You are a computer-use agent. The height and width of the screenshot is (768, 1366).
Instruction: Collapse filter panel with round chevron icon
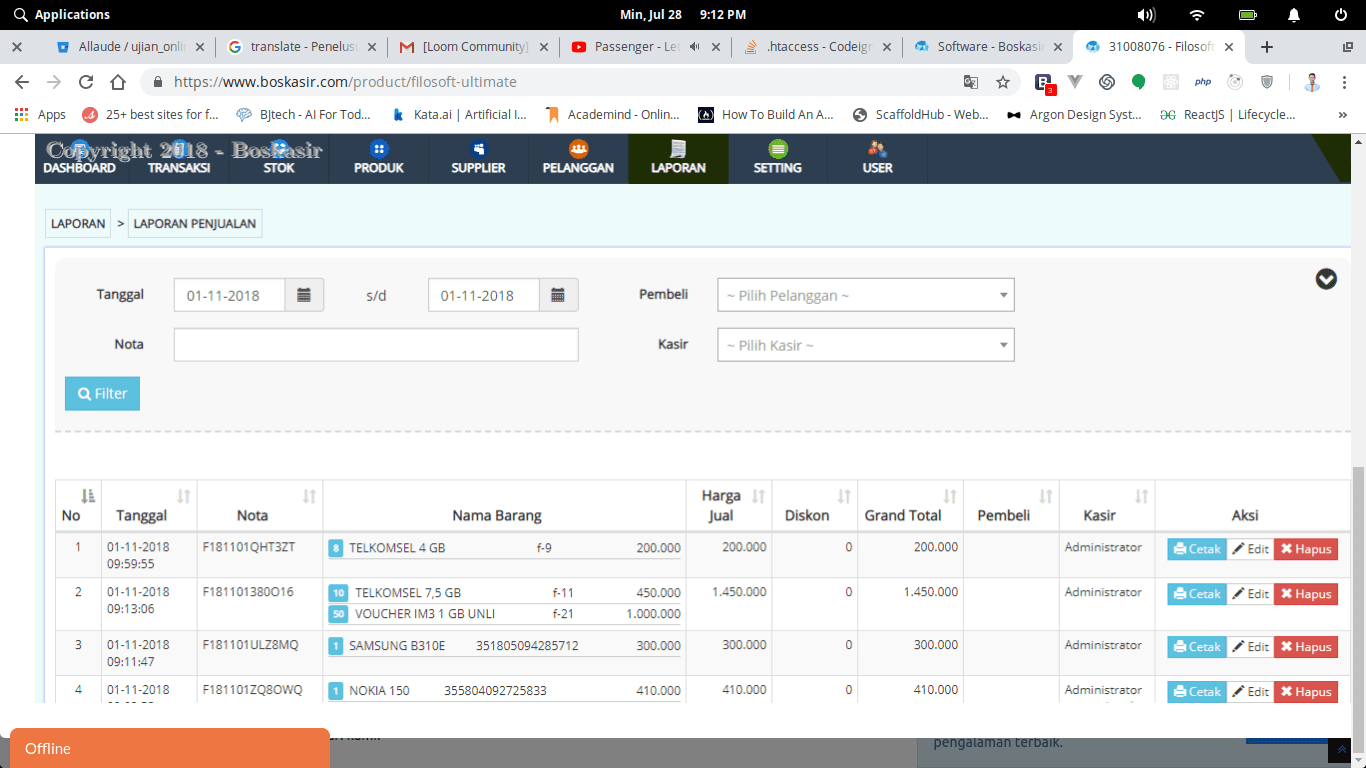1326,279
